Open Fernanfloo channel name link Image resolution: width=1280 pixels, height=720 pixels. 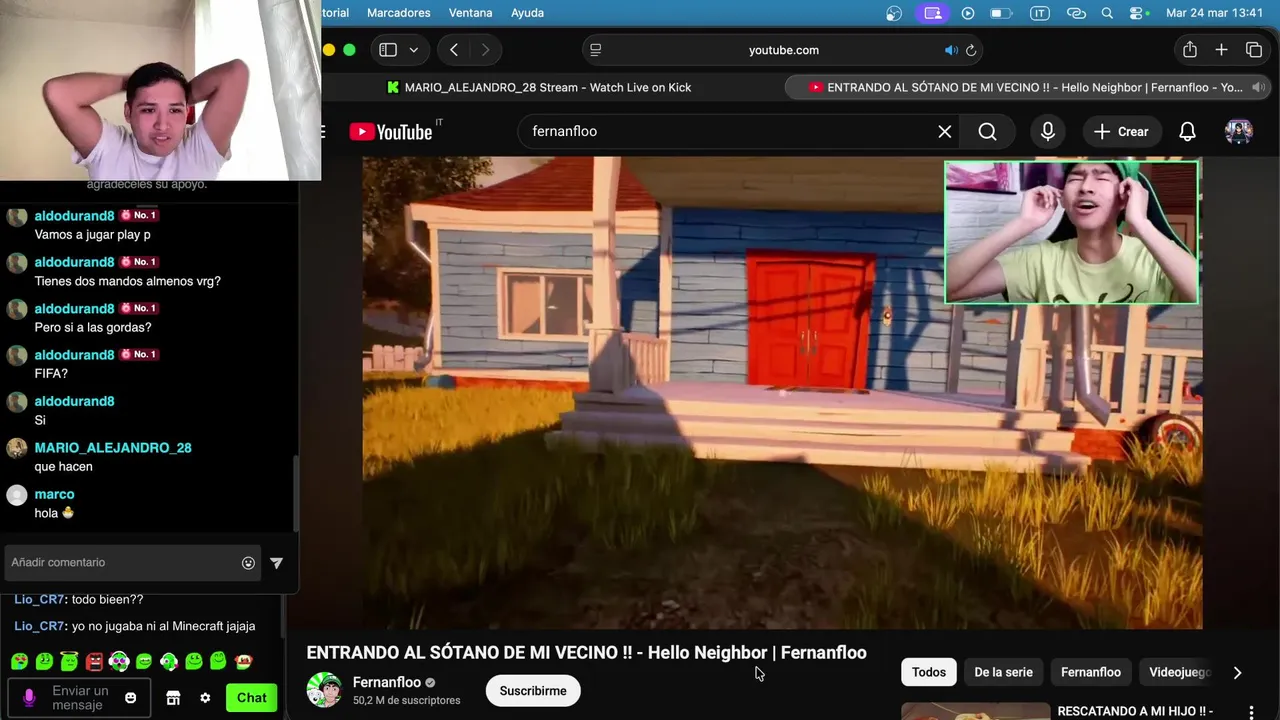click(x=386, y=682)
